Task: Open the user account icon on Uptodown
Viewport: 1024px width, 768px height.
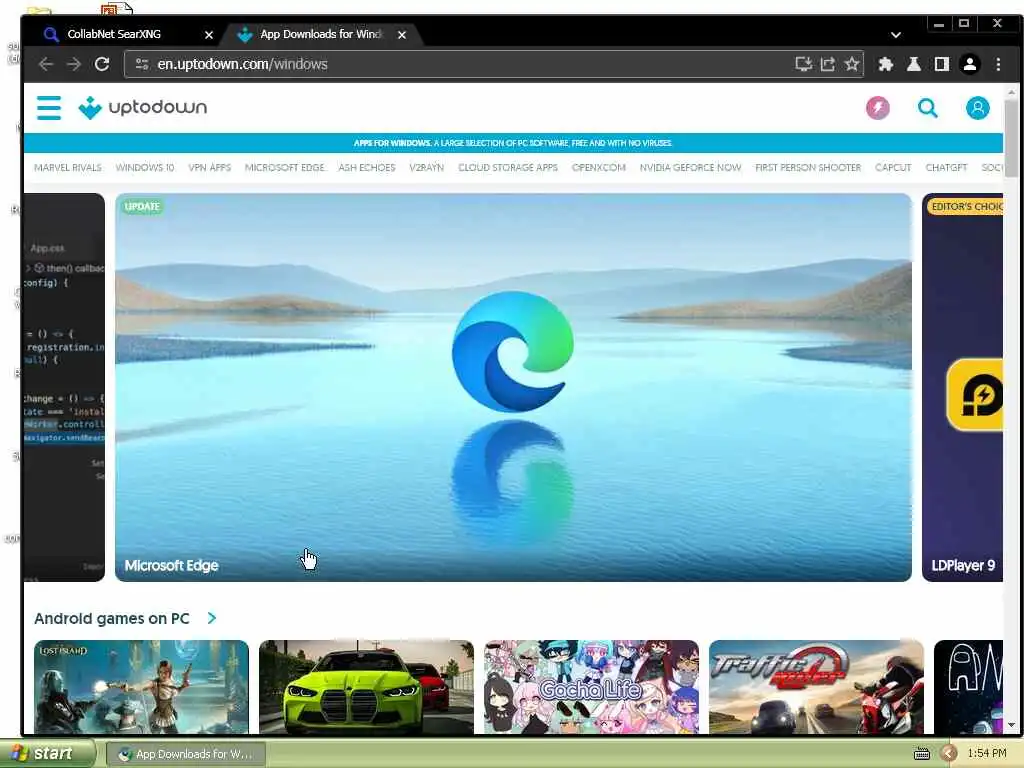Action: coord(978,108)
